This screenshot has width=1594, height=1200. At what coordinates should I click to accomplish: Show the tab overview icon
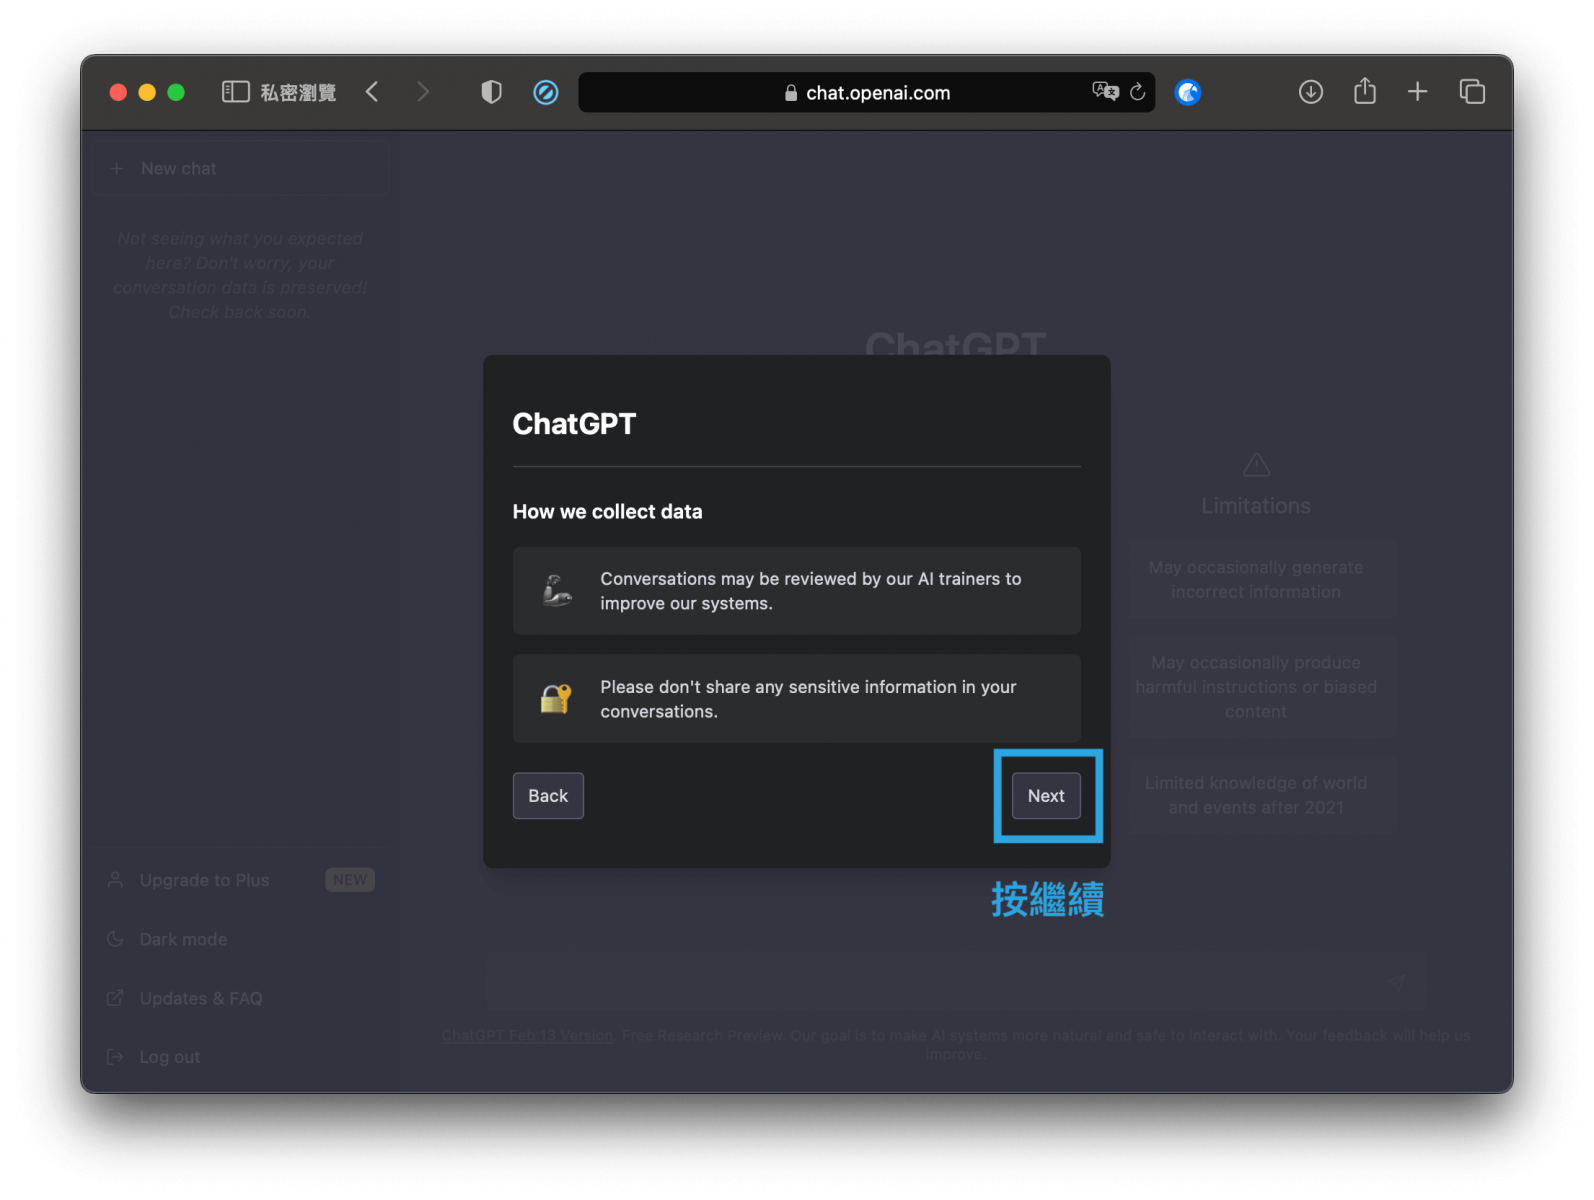tap(1472, 92)
